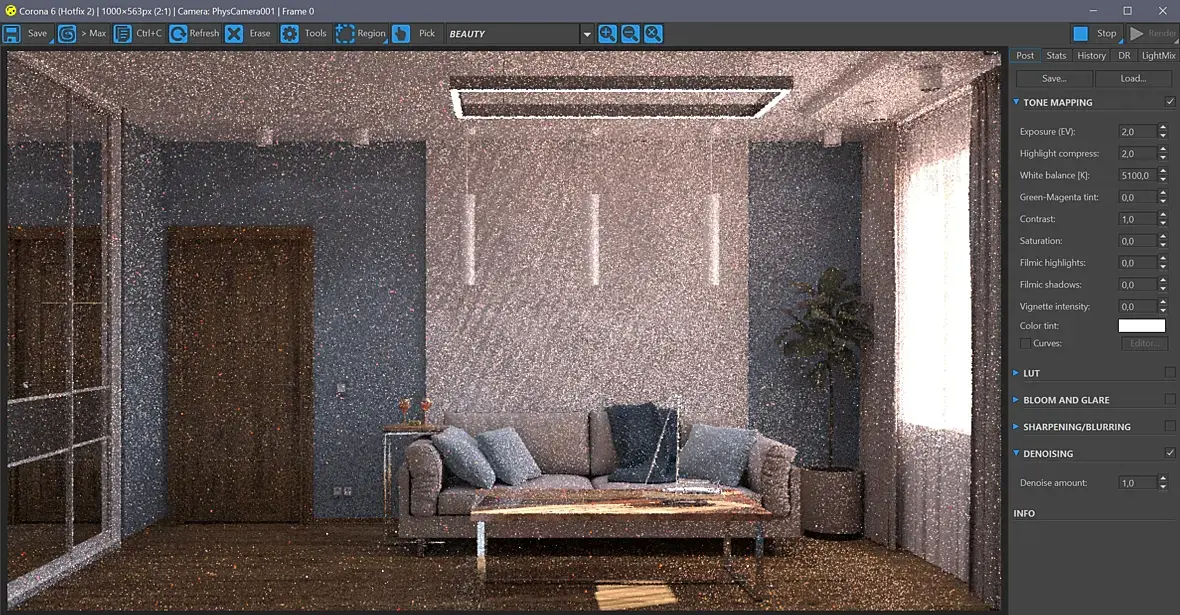Click the zoom in magnifier icon
Viewport: 1180px width, 615px height.
tap(607, 34)
